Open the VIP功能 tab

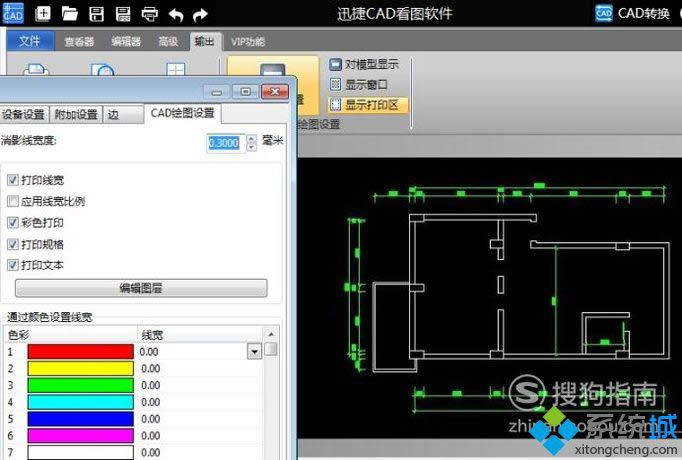point(247,42)
